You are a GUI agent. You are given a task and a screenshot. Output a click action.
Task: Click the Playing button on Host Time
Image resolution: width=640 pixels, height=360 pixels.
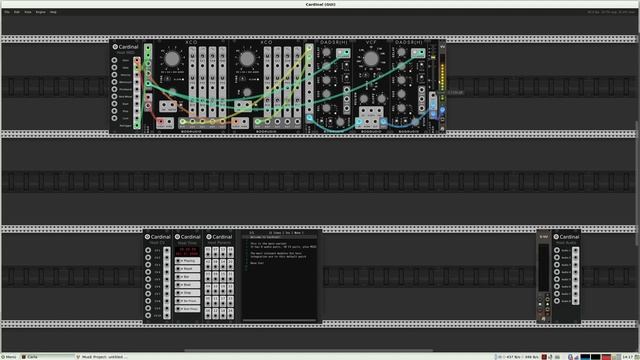coord(188,260)
